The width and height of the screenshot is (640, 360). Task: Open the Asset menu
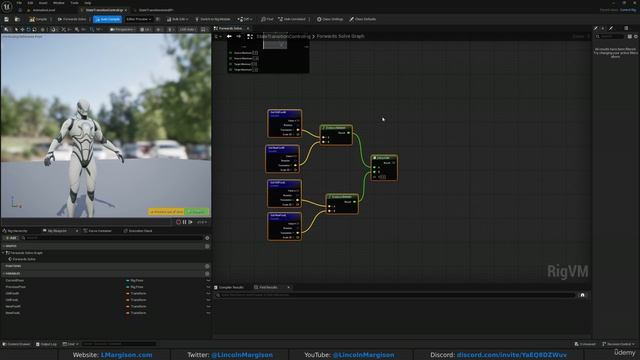(x=43, y=3)
